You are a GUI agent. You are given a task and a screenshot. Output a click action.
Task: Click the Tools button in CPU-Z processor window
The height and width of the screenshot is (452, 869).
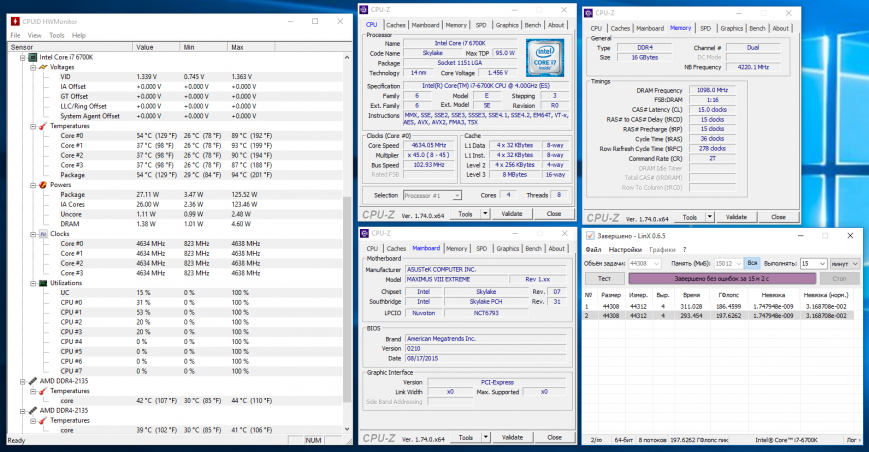466,214
